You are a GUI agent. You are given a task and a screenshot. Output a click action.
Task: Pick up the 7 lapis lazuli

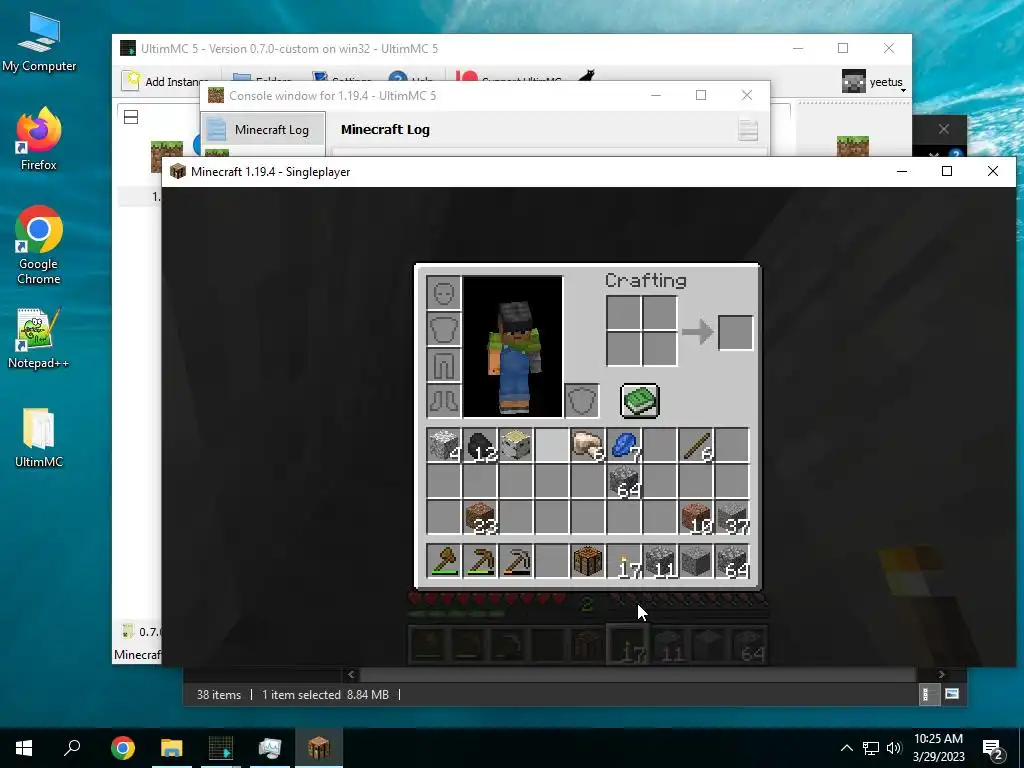point(624,445)
